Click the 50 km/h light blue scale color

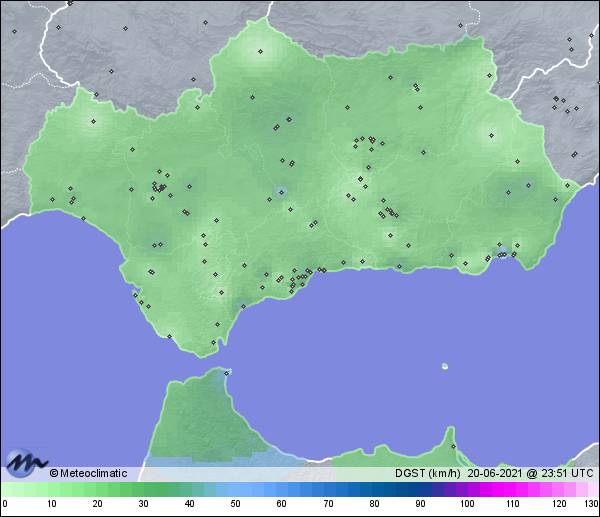point(235,489)
